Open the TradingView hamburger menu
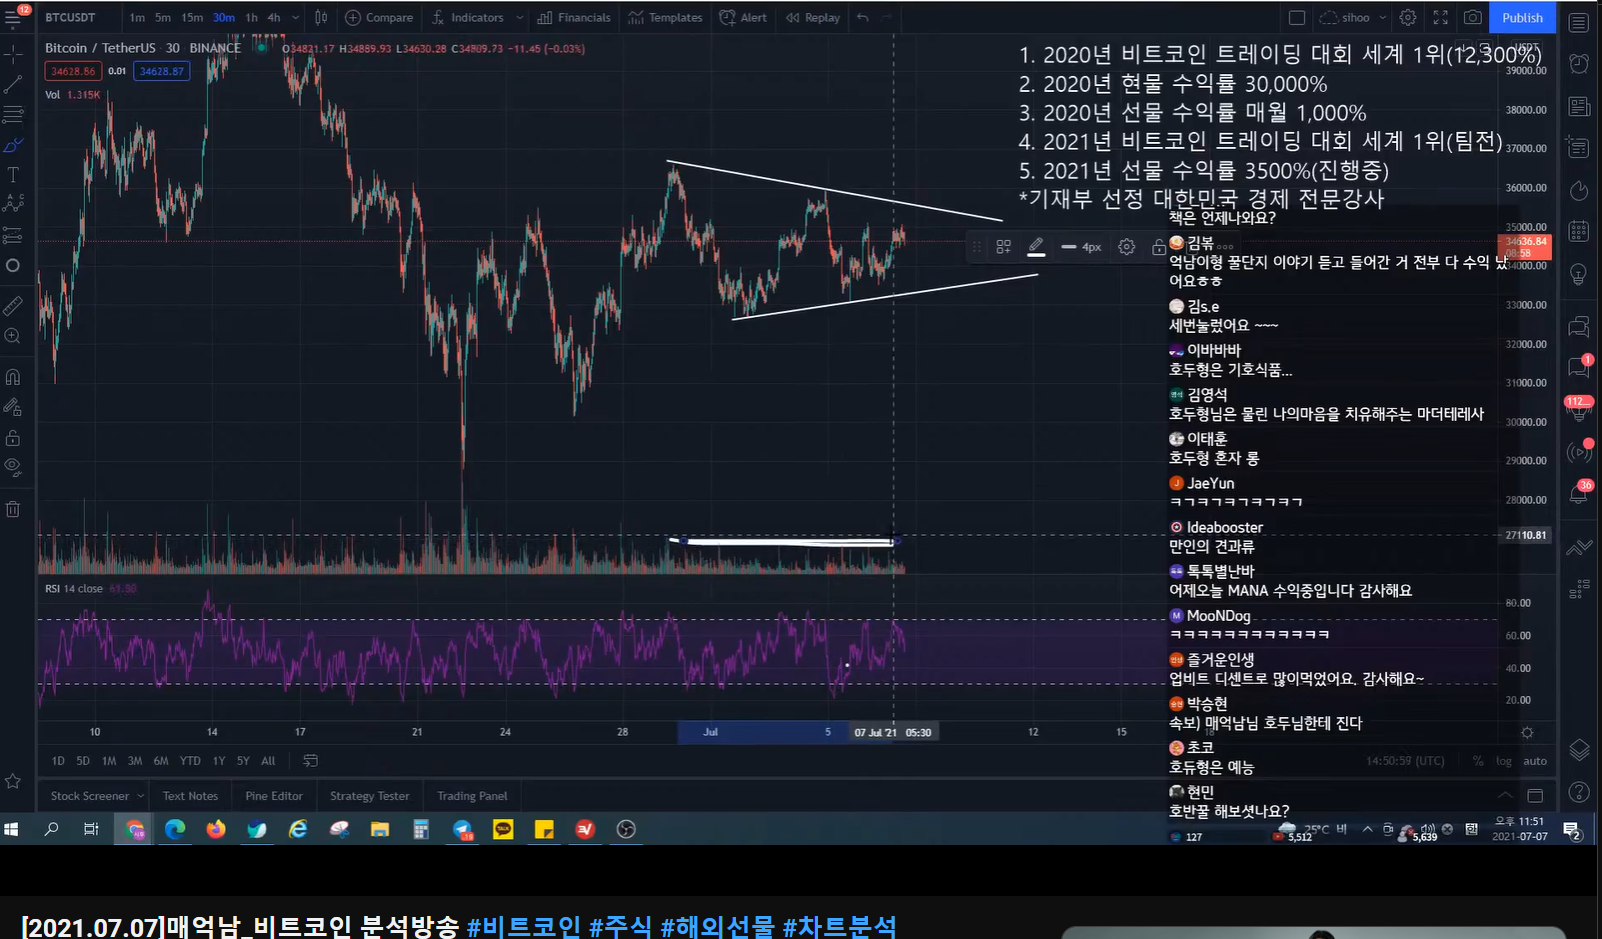The width and height of the screenshot is (1602, 939). point(13,17)
